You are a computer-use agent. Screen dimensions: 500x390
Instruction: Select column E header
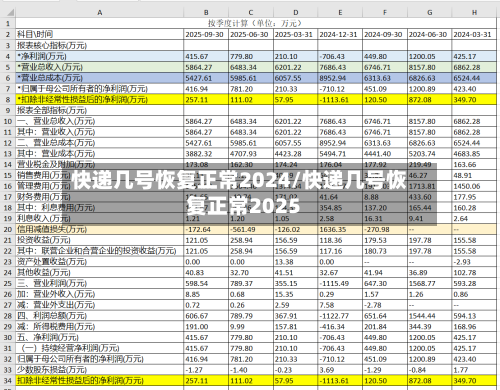(340, 12)
